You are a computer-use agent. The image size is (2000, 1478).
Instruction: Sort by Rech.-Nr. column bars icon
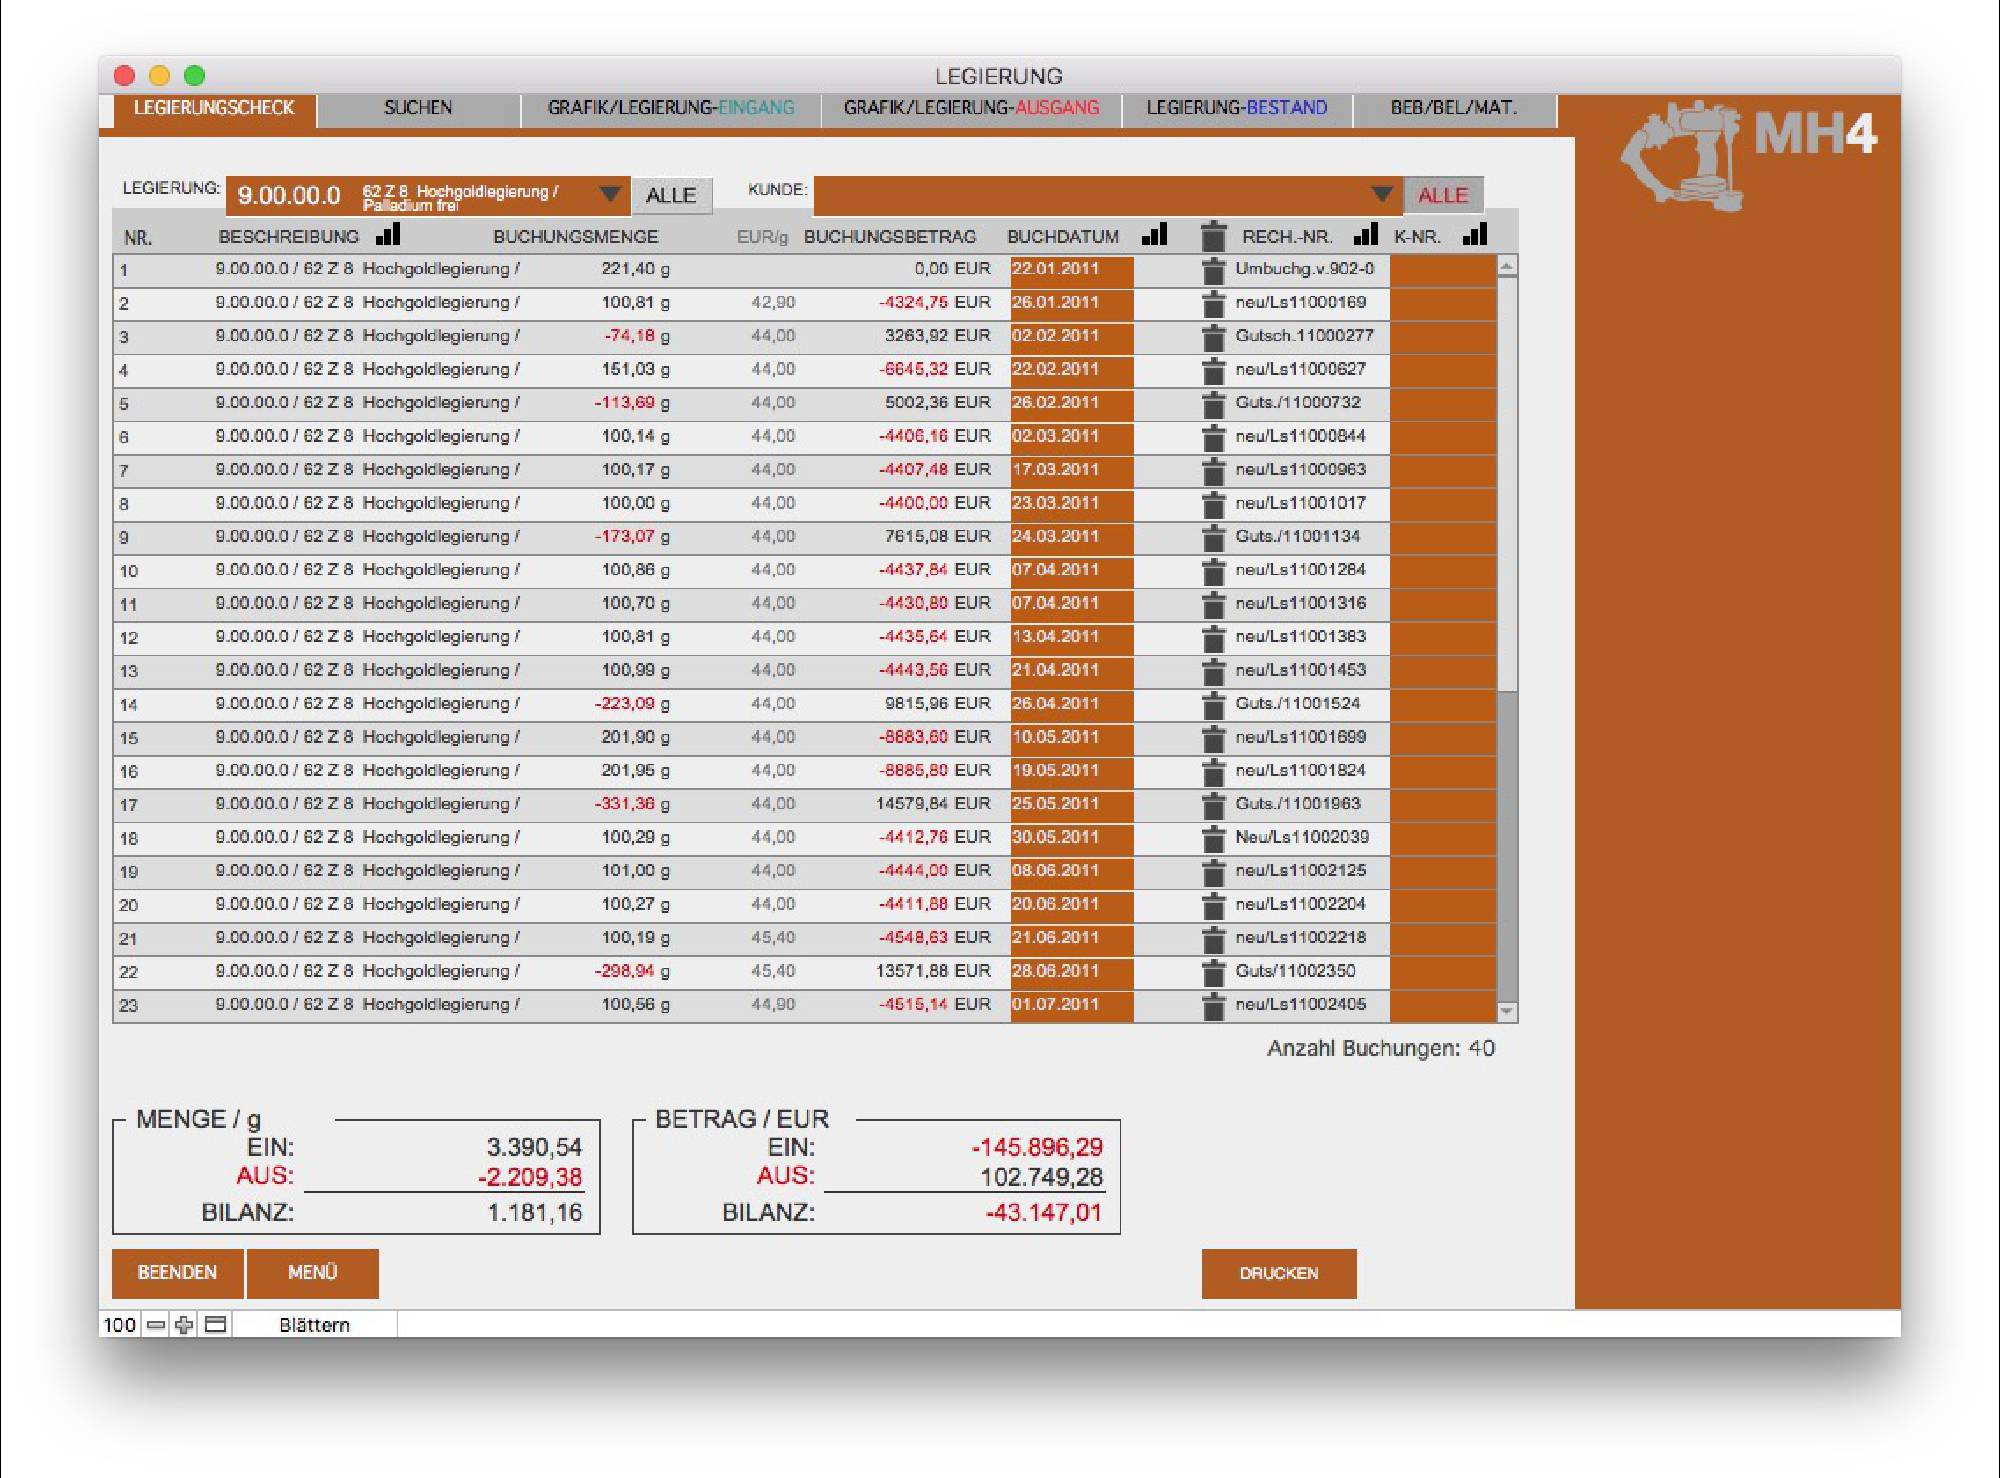click(1366, 235)
